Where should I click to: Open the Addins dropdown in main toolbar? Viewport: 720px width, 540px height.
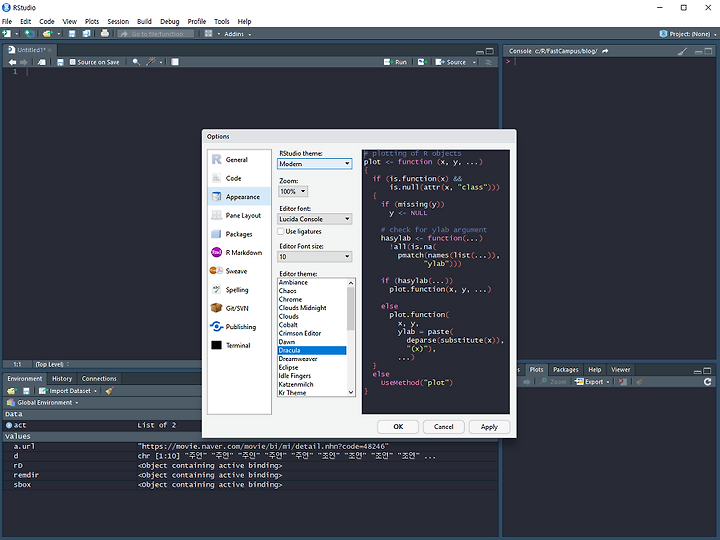point(237,34)
